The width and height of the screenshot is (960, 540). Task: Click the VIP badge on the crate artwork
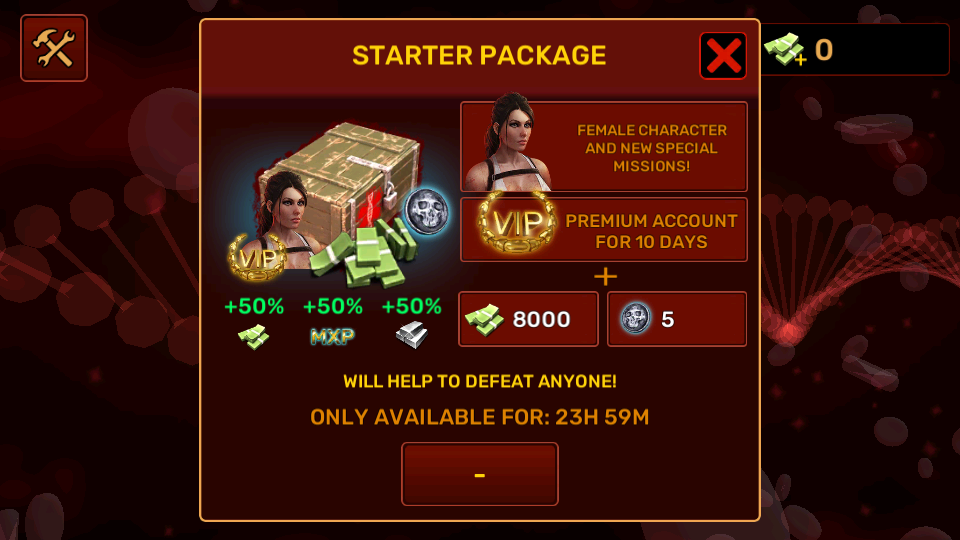257,257
